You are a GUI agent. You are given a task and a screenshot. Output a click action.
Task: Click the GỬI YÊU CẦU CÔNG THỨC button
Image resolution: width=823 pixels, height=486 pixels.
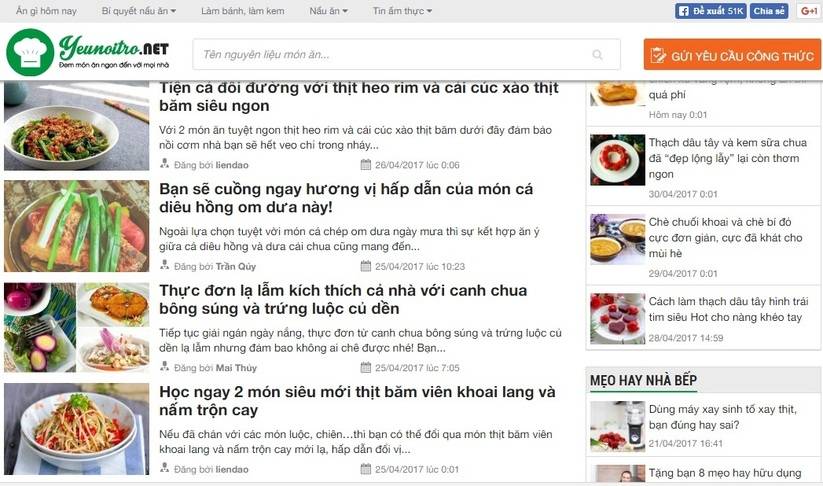[732, 55]
